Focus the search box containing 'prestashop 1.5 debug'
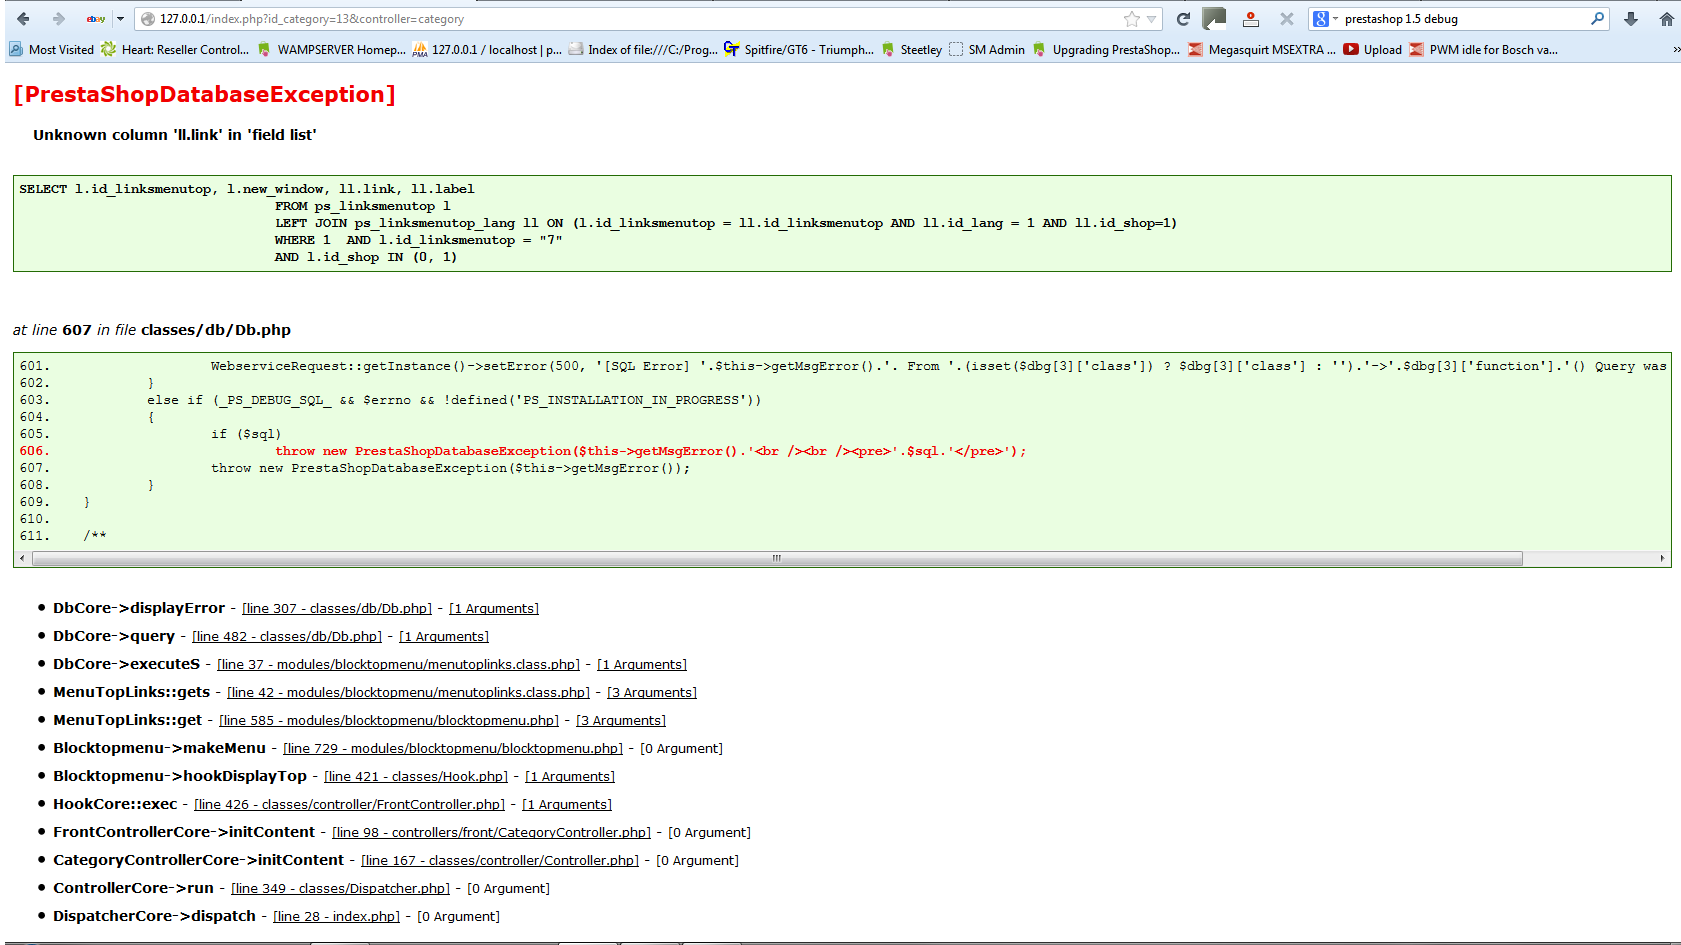The image size is (1681, 945). pyautogui.click(x=1465, y=19)
